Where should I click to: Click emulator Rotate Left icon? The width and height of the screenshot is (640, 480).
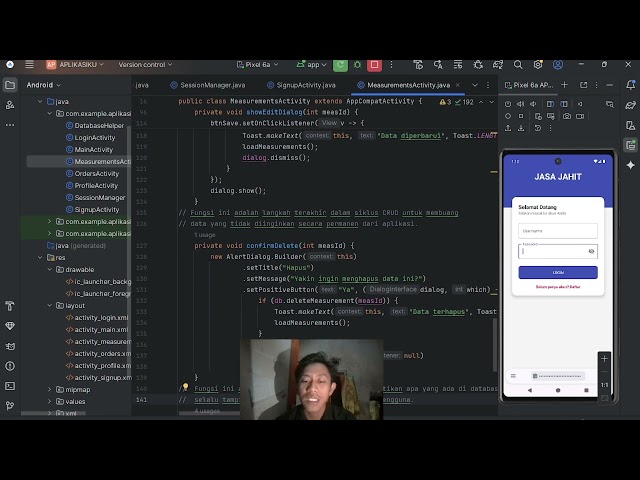[550, 104]
